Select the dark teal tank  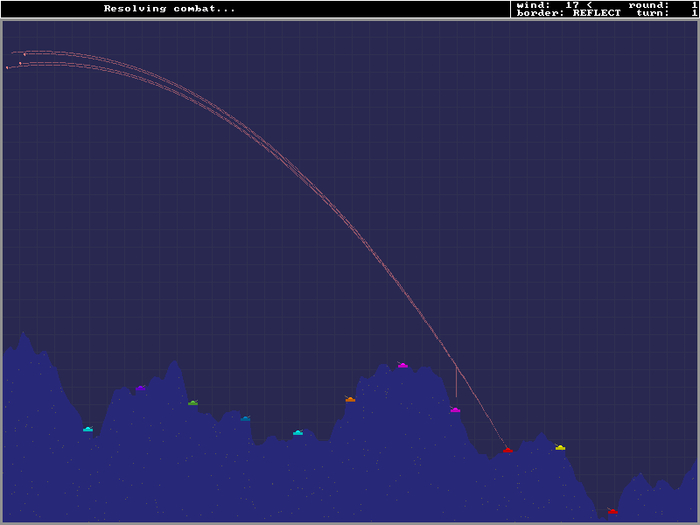tap(245, 418)
